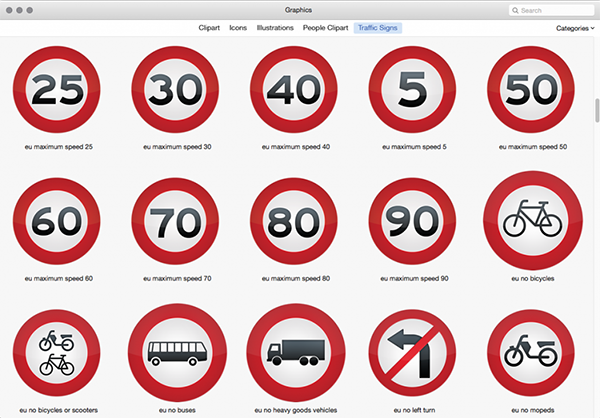This screenshot has width=600, height=418.
Task: Click the 'eu no heavy goods vehicles' caption
Action: [296, 410]
